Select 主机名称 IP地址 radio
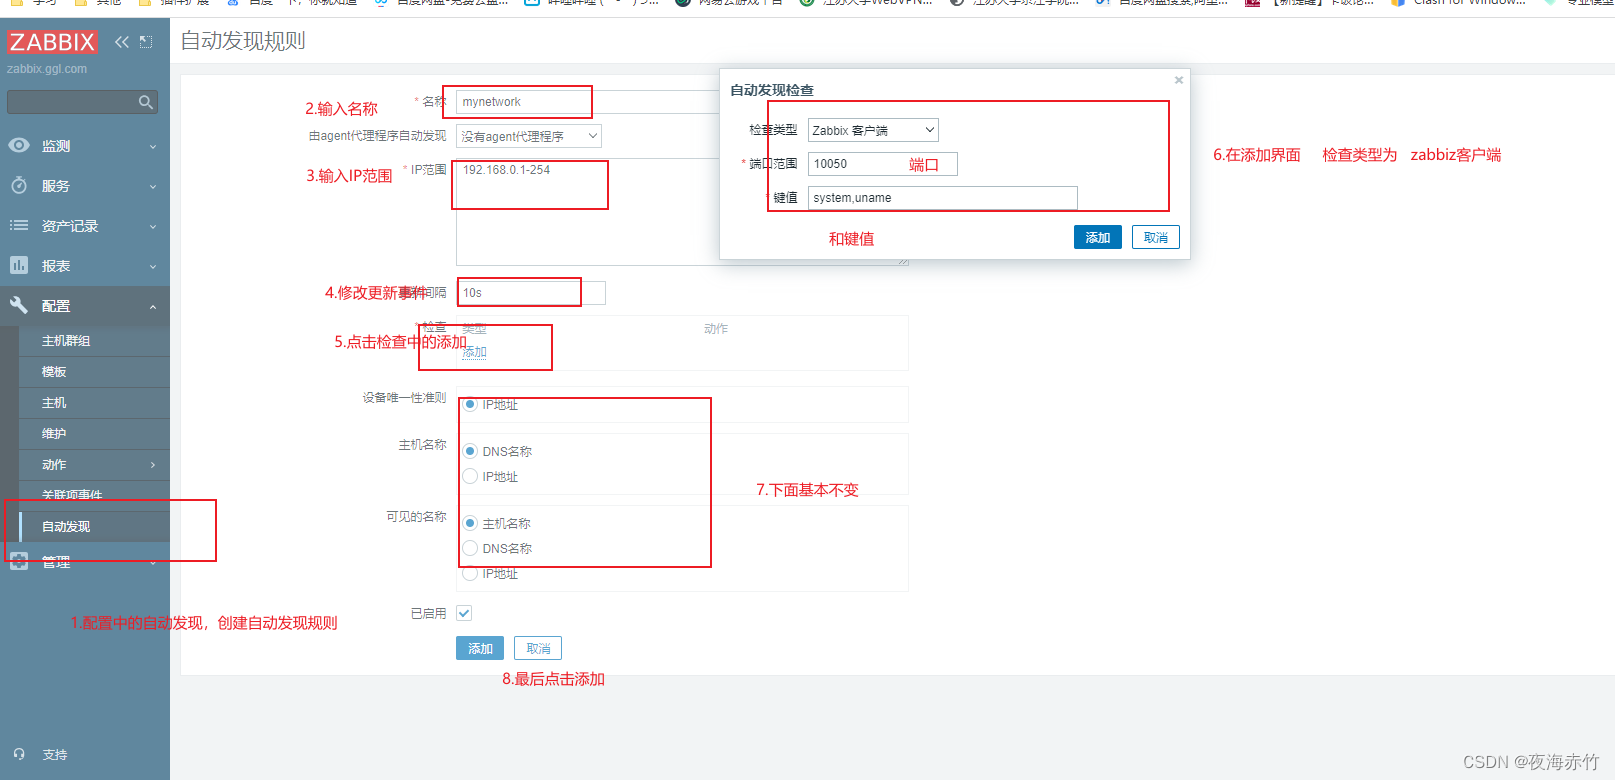Viewport: 1615px width, 780px height. coord(470,476)
